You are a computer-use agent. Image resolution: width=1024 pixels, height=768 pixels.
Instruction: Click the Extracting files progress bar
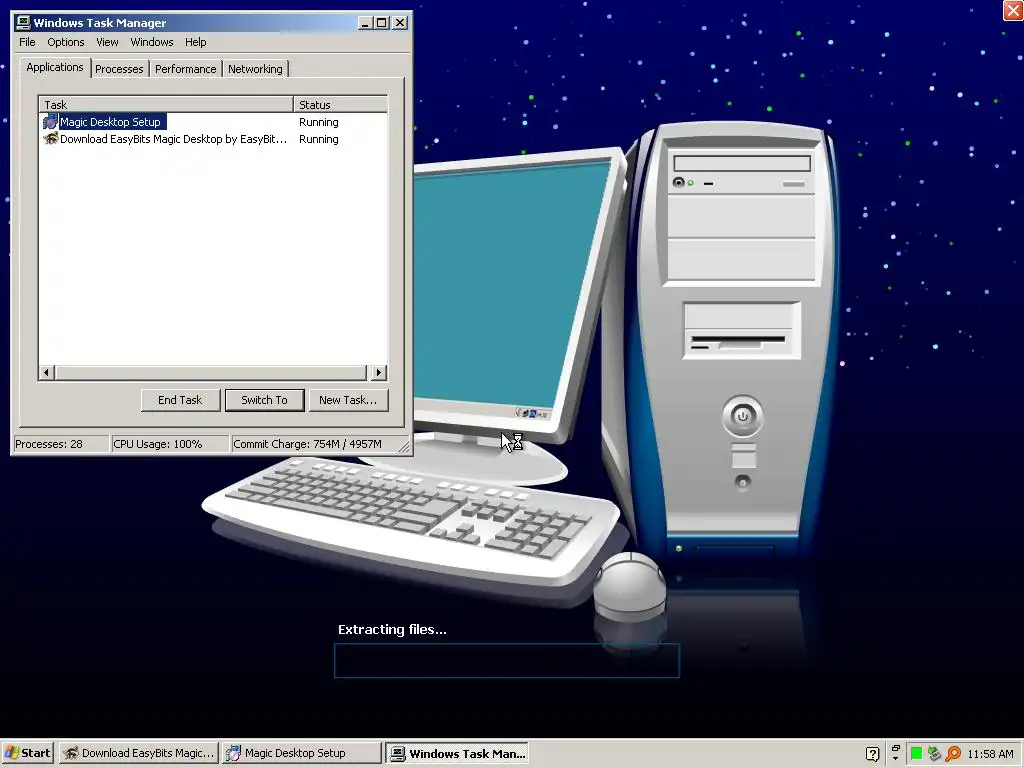coord(507,660)
